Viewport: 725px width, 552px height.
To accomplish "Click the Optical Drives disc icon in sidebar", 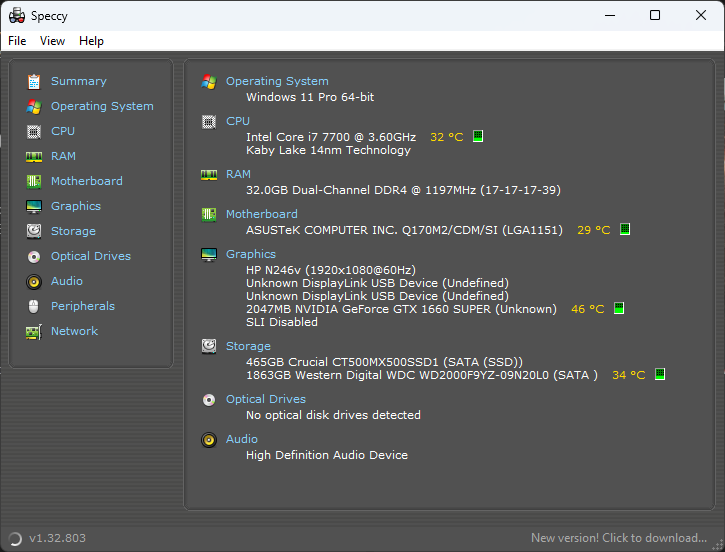I will [34, 257].
